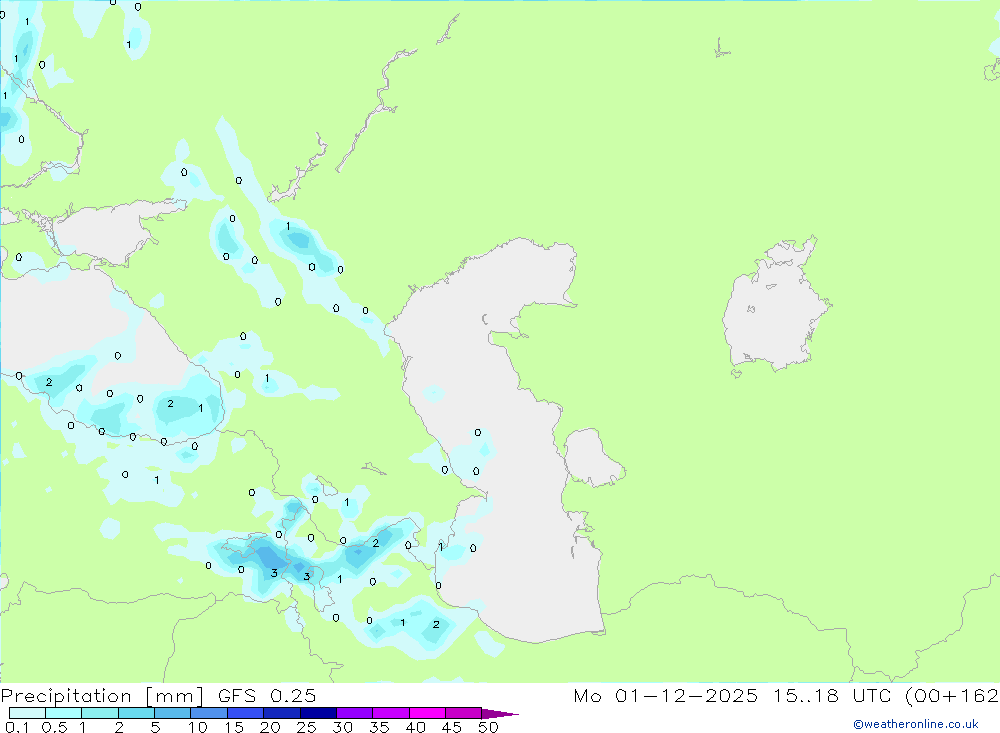This screenshot has width=1000, height=733.
Task: Click legend value "50"
Action: (489, 727)
